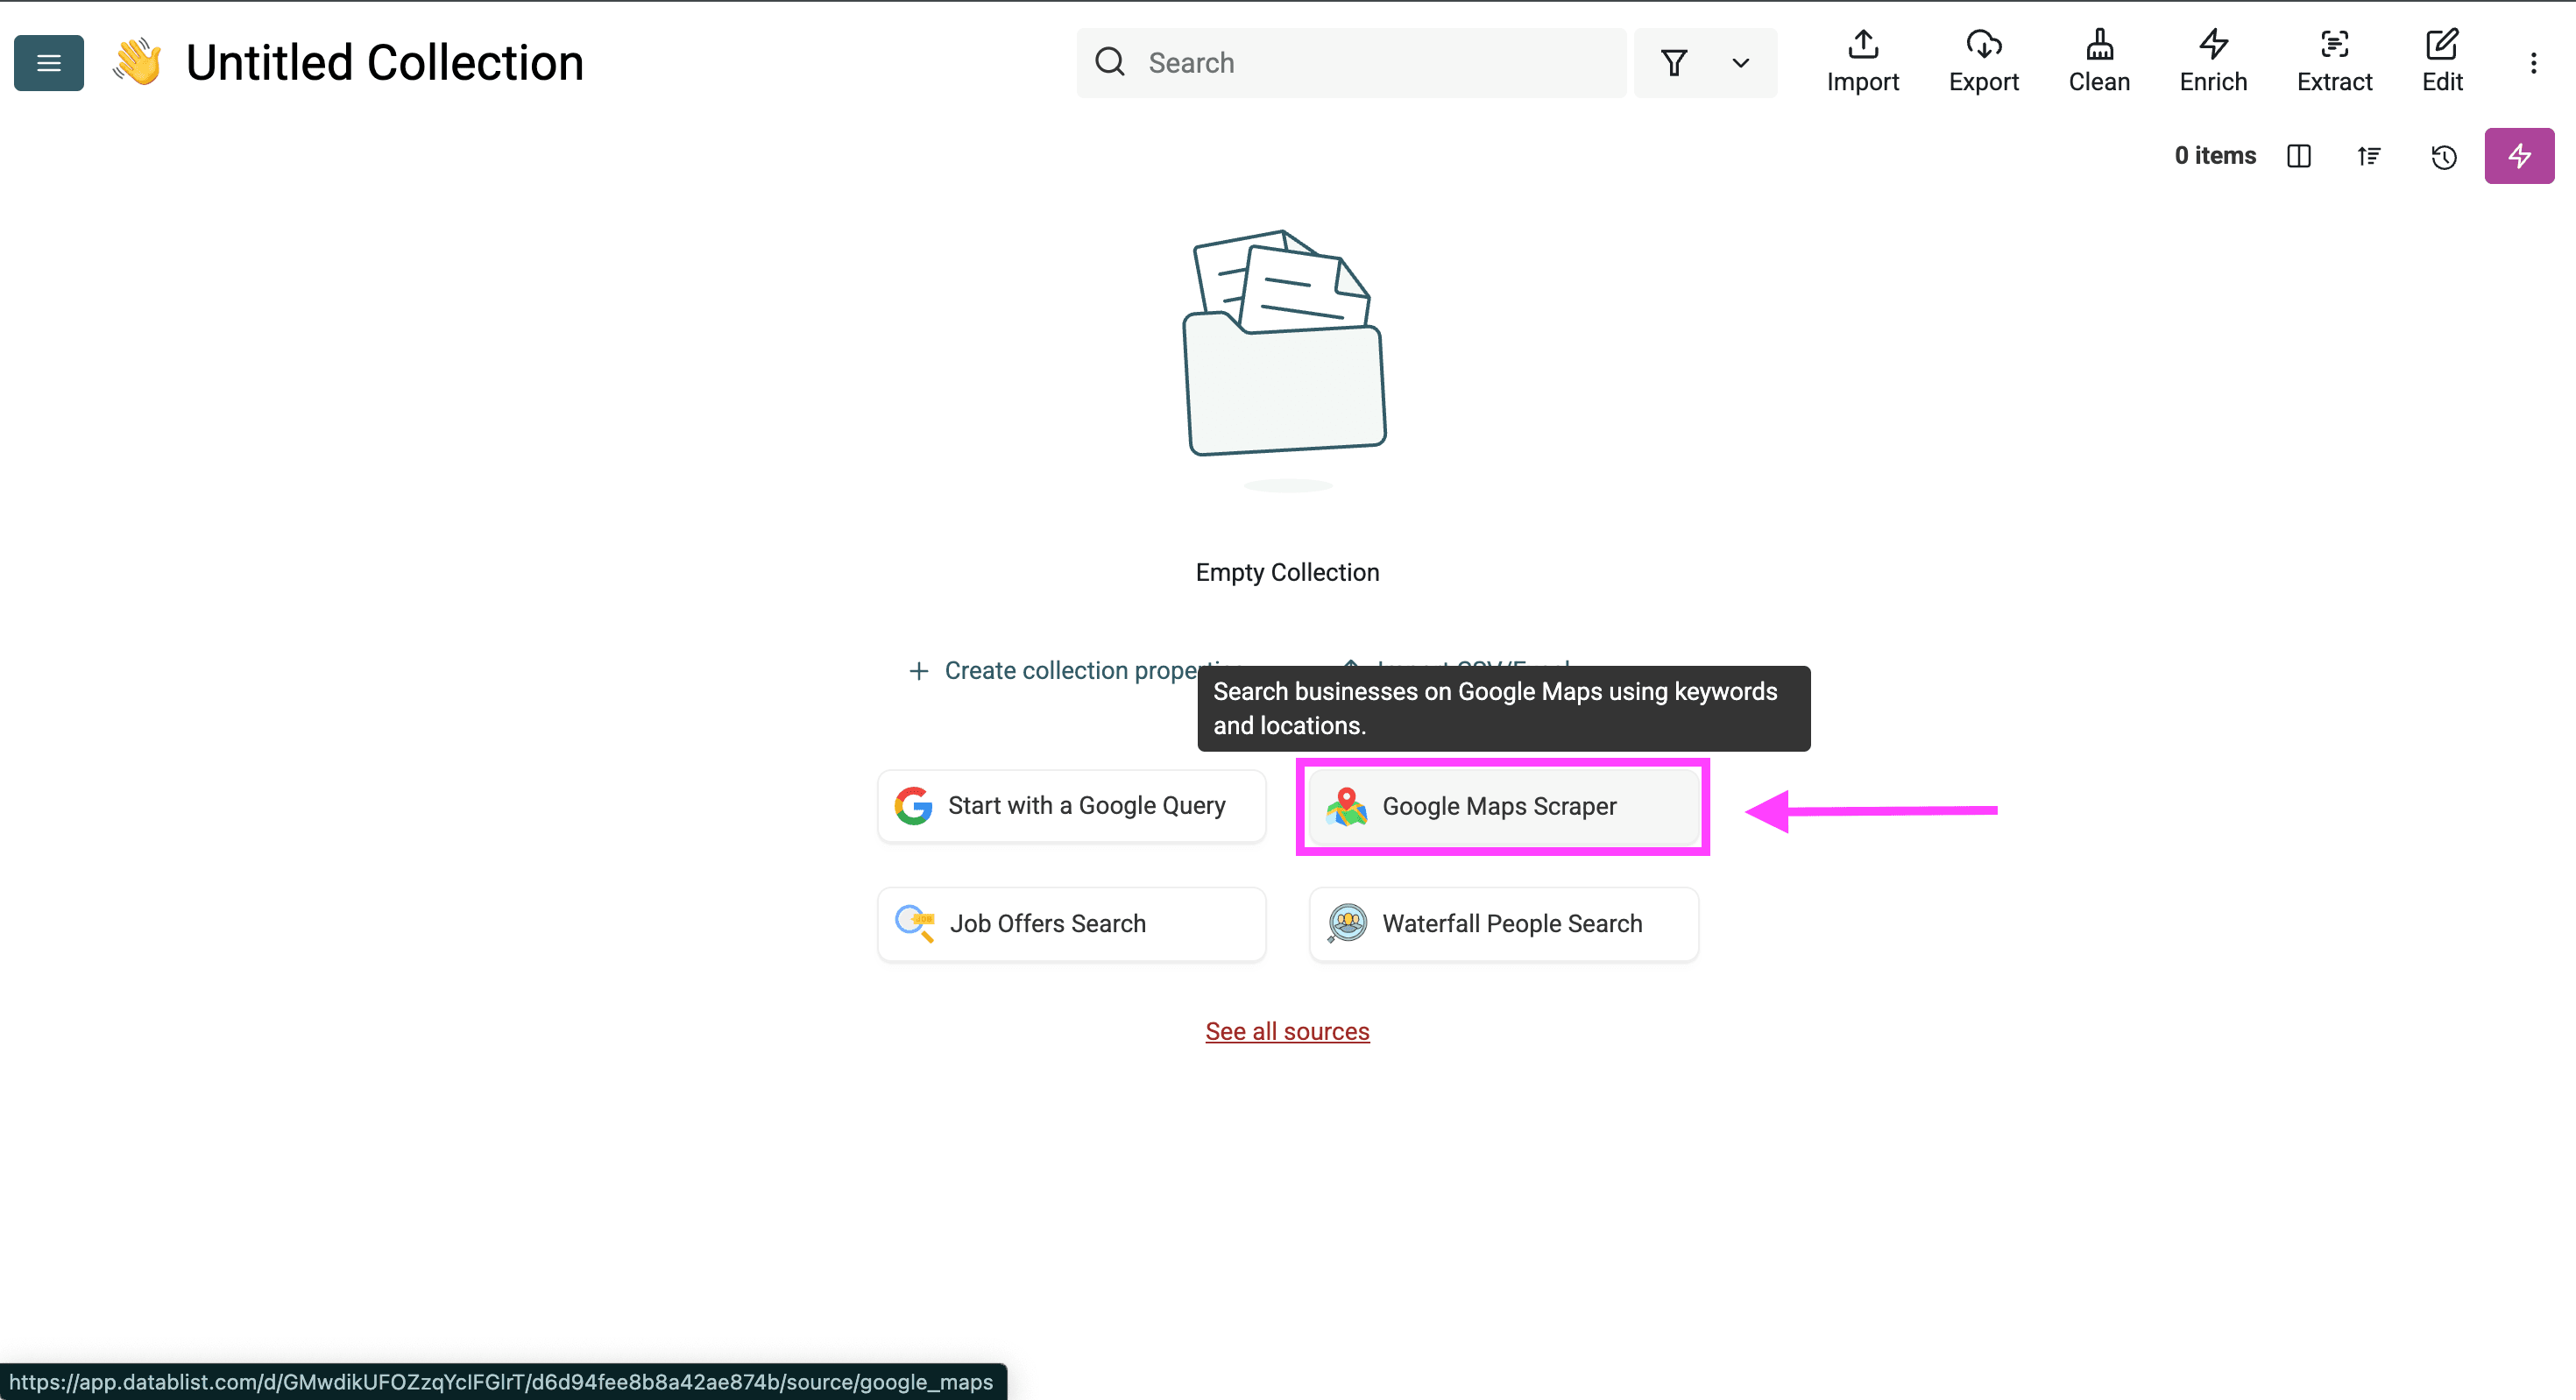Clean the collection data
Screen dimensions: 2576x1400
[x=2097, y=60]
